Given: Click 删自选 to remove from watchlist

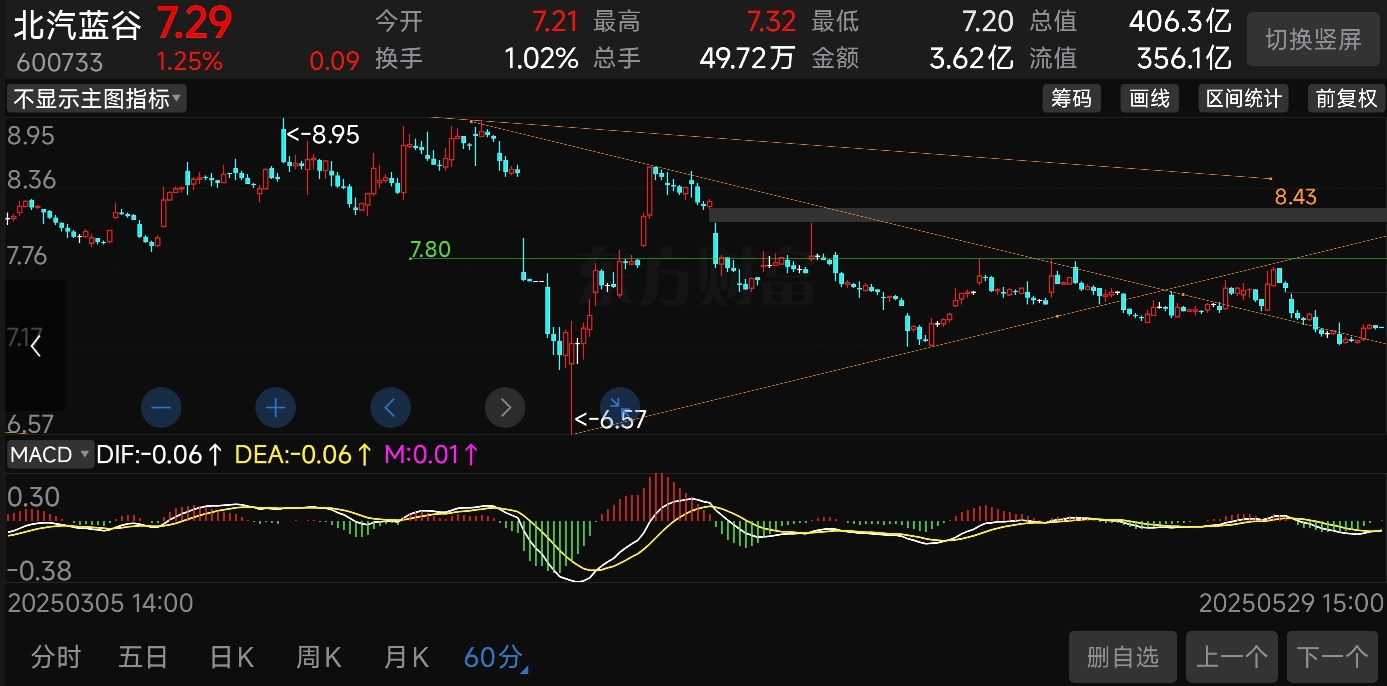Looking at the screenshot, I should (1123, 657).
